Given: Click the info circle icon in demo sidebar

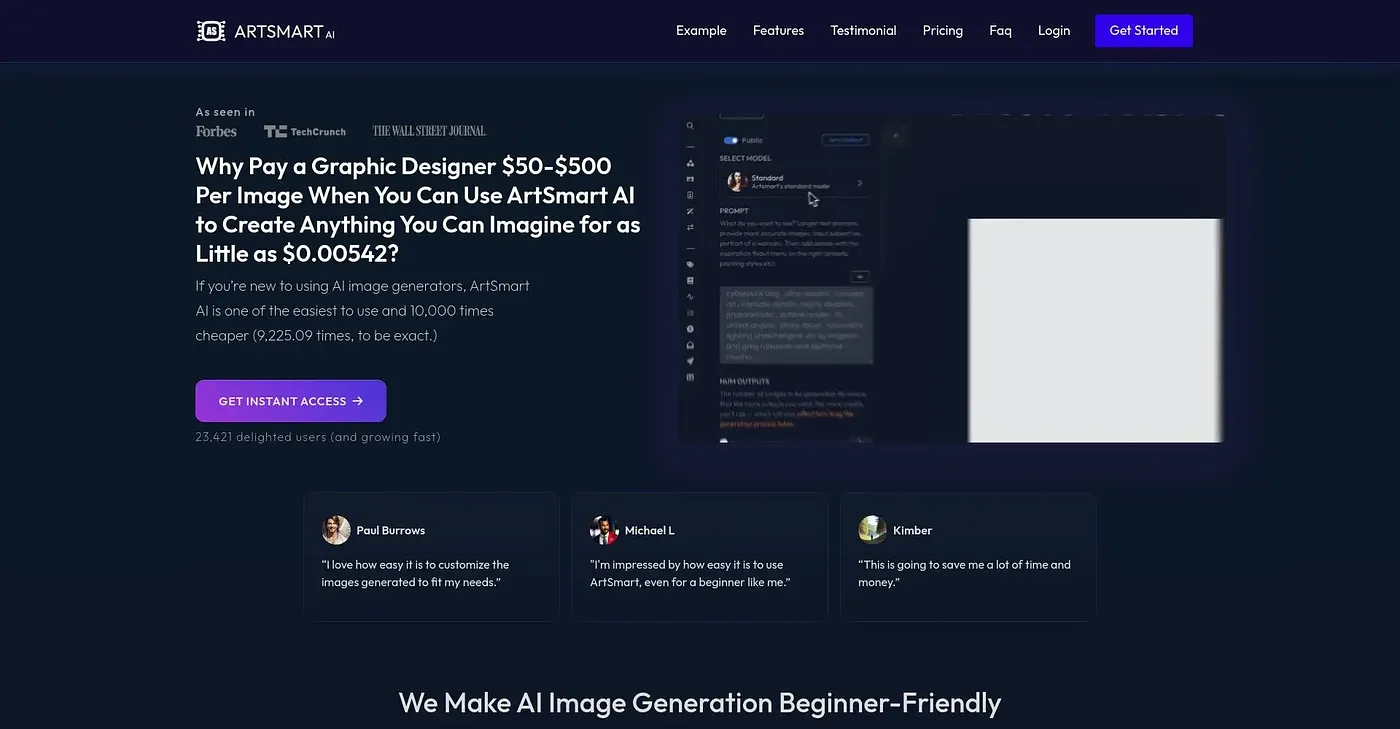Looking at the screenshot, I should click(690, 329).
